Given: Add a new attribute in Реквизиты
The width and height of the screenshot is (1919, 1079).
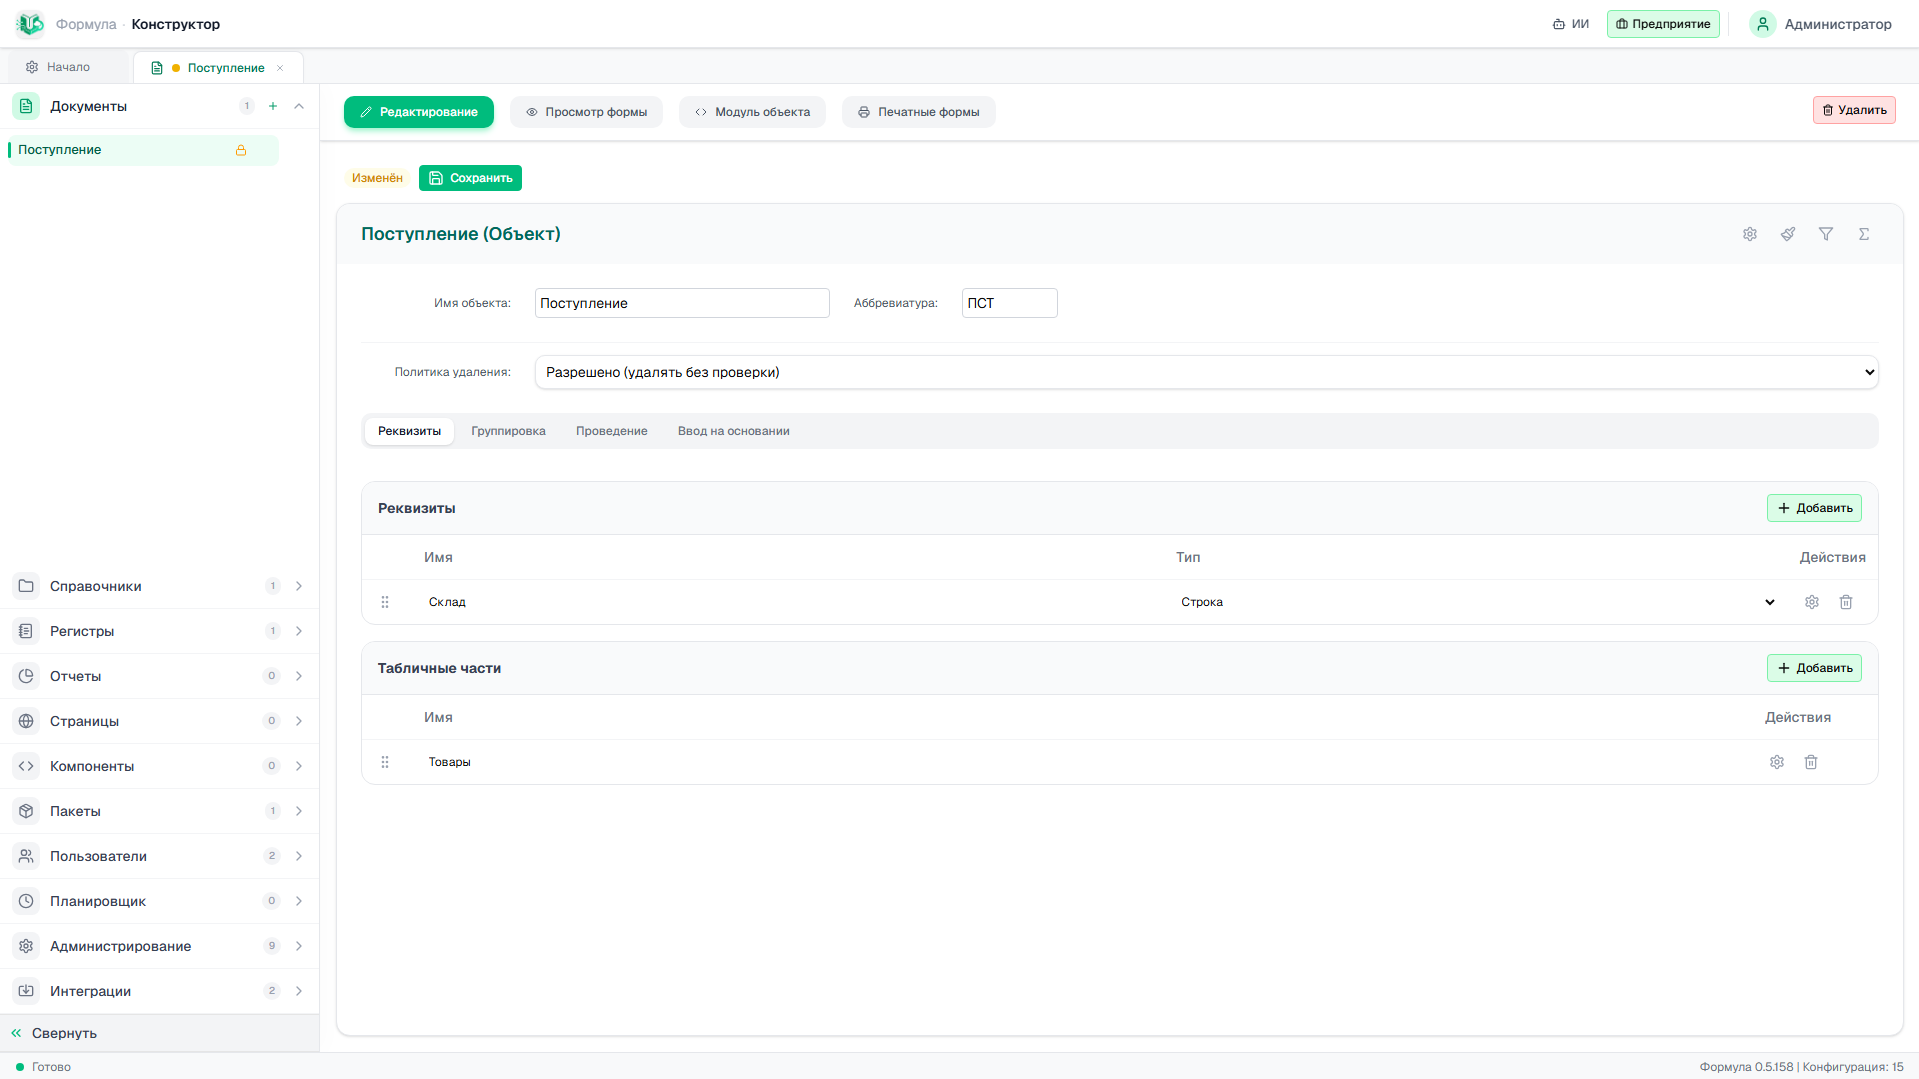Looking at the screenshot, I should point(1814,508).
